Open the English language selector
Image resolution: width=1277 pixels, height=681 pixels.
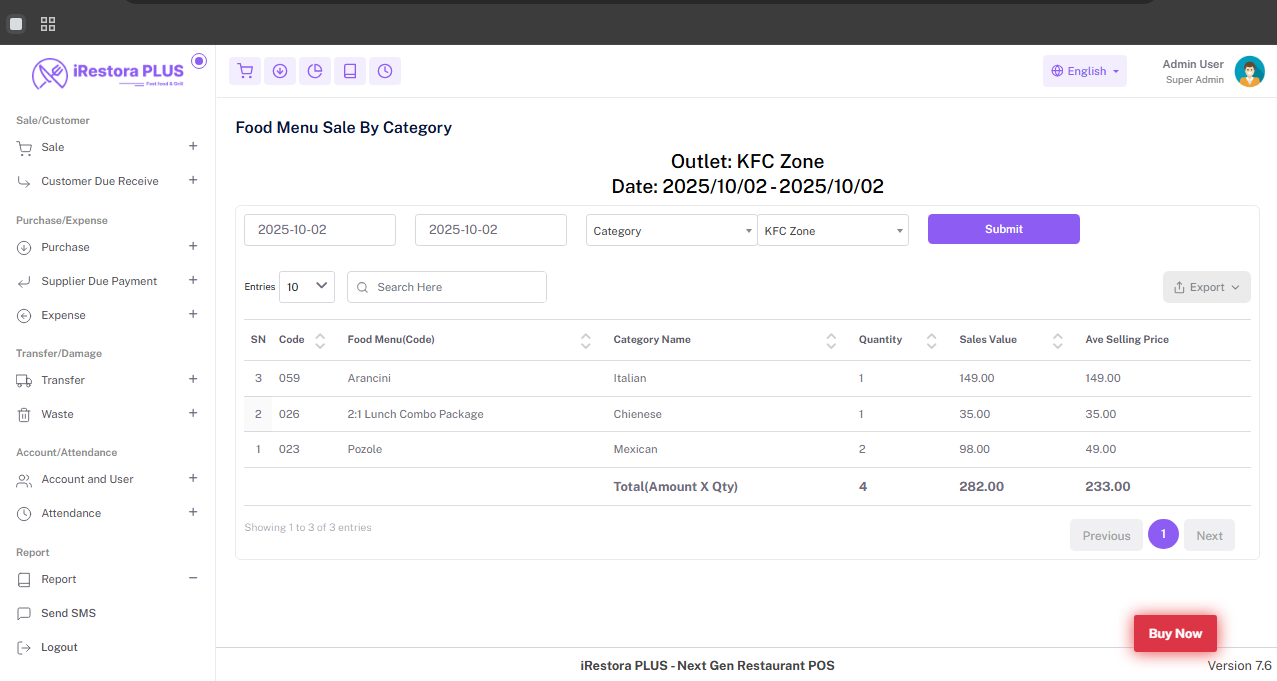point(1085,71)
